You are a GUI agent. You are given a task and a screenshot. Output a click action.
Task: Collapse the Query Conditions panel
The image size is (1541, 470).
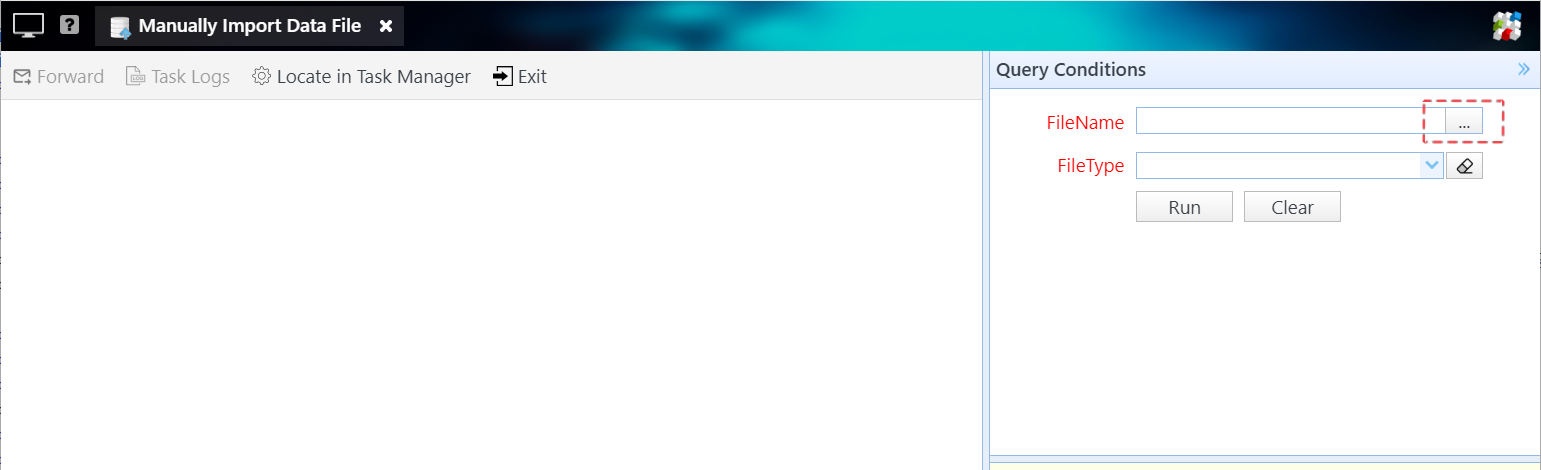1523,70
